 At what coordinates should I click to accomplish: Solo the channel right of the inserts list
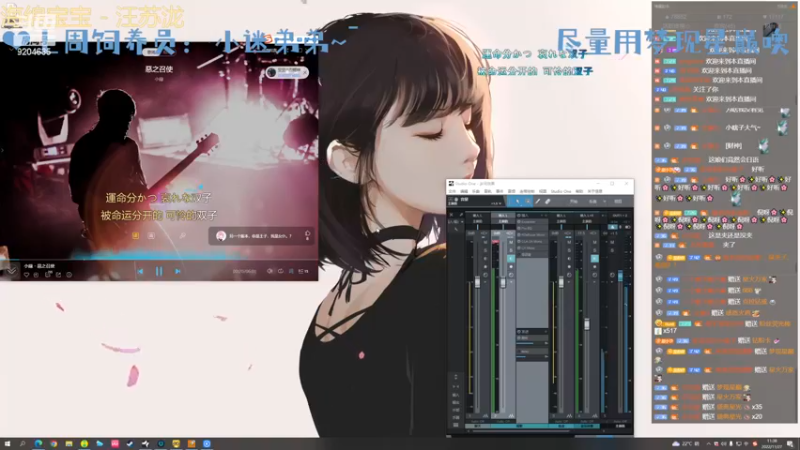[569, 250]
